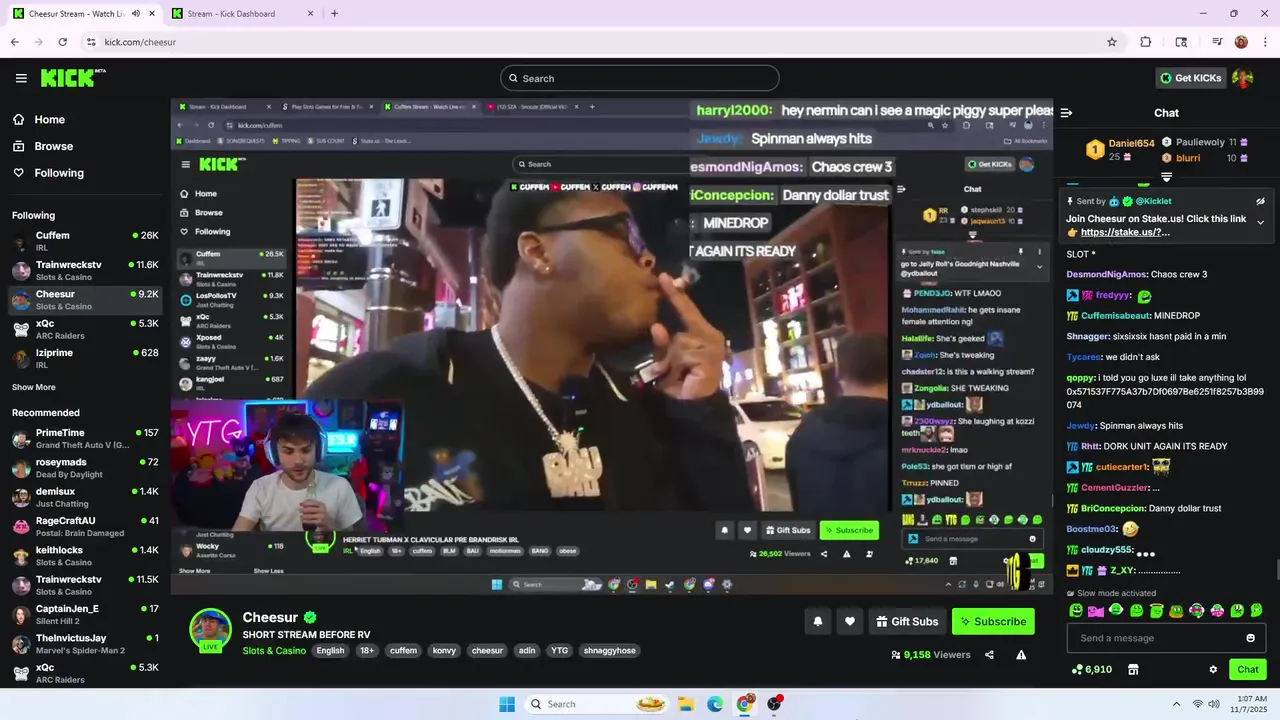Click the Send a message field

point(1166,638)
